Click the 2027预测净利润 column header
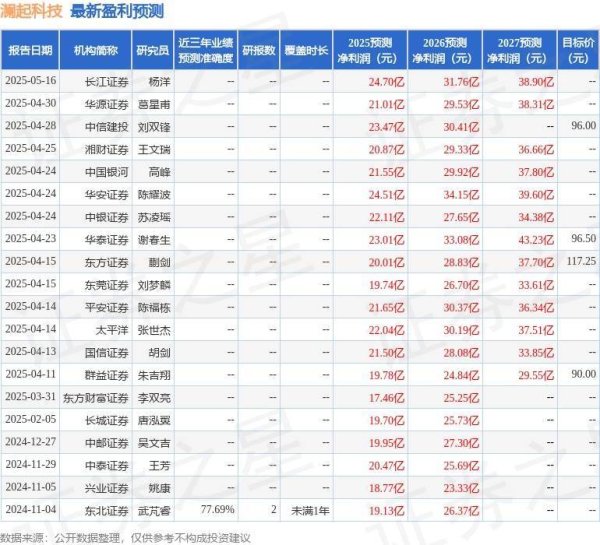The image size is (600, 545). point(520,50)
